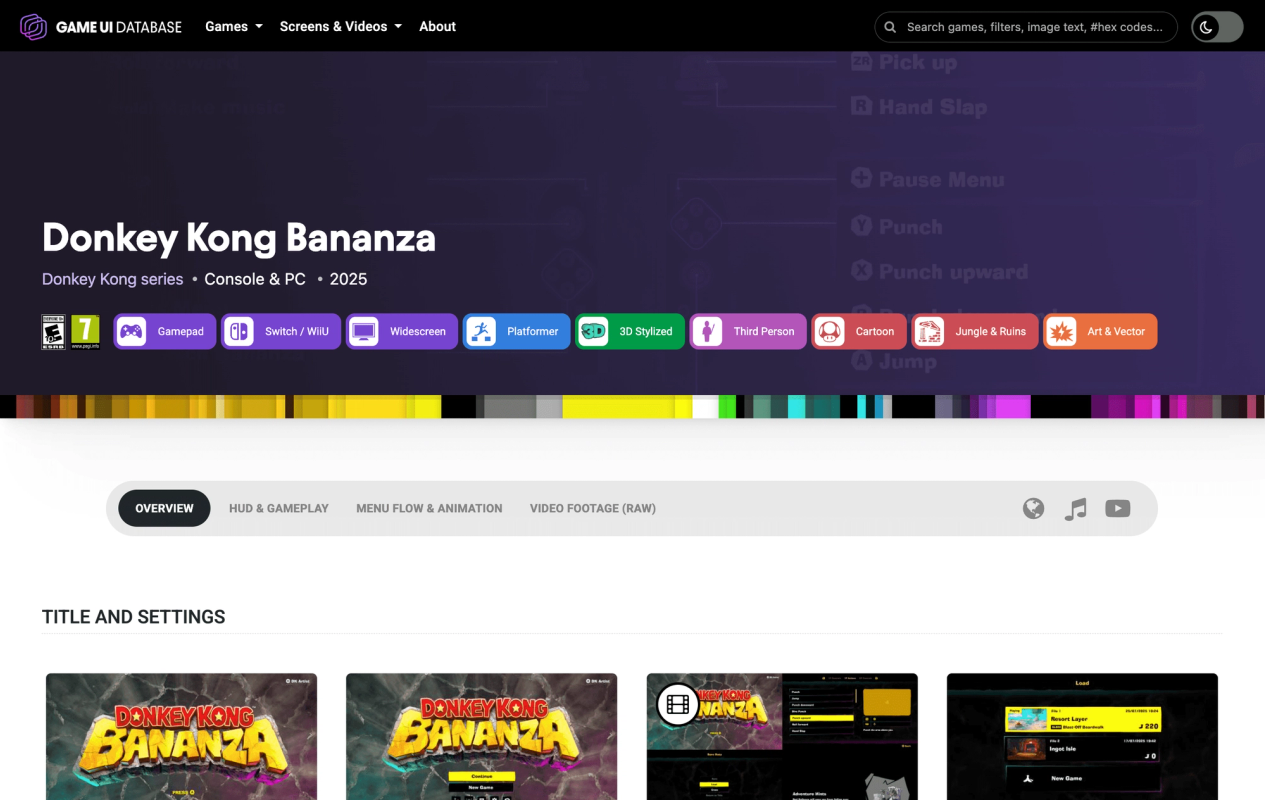Viewport: 1265px width, 800px height.
Task: Expand the Screens & Videos dropdown
Action: click(x=340, y=27)
